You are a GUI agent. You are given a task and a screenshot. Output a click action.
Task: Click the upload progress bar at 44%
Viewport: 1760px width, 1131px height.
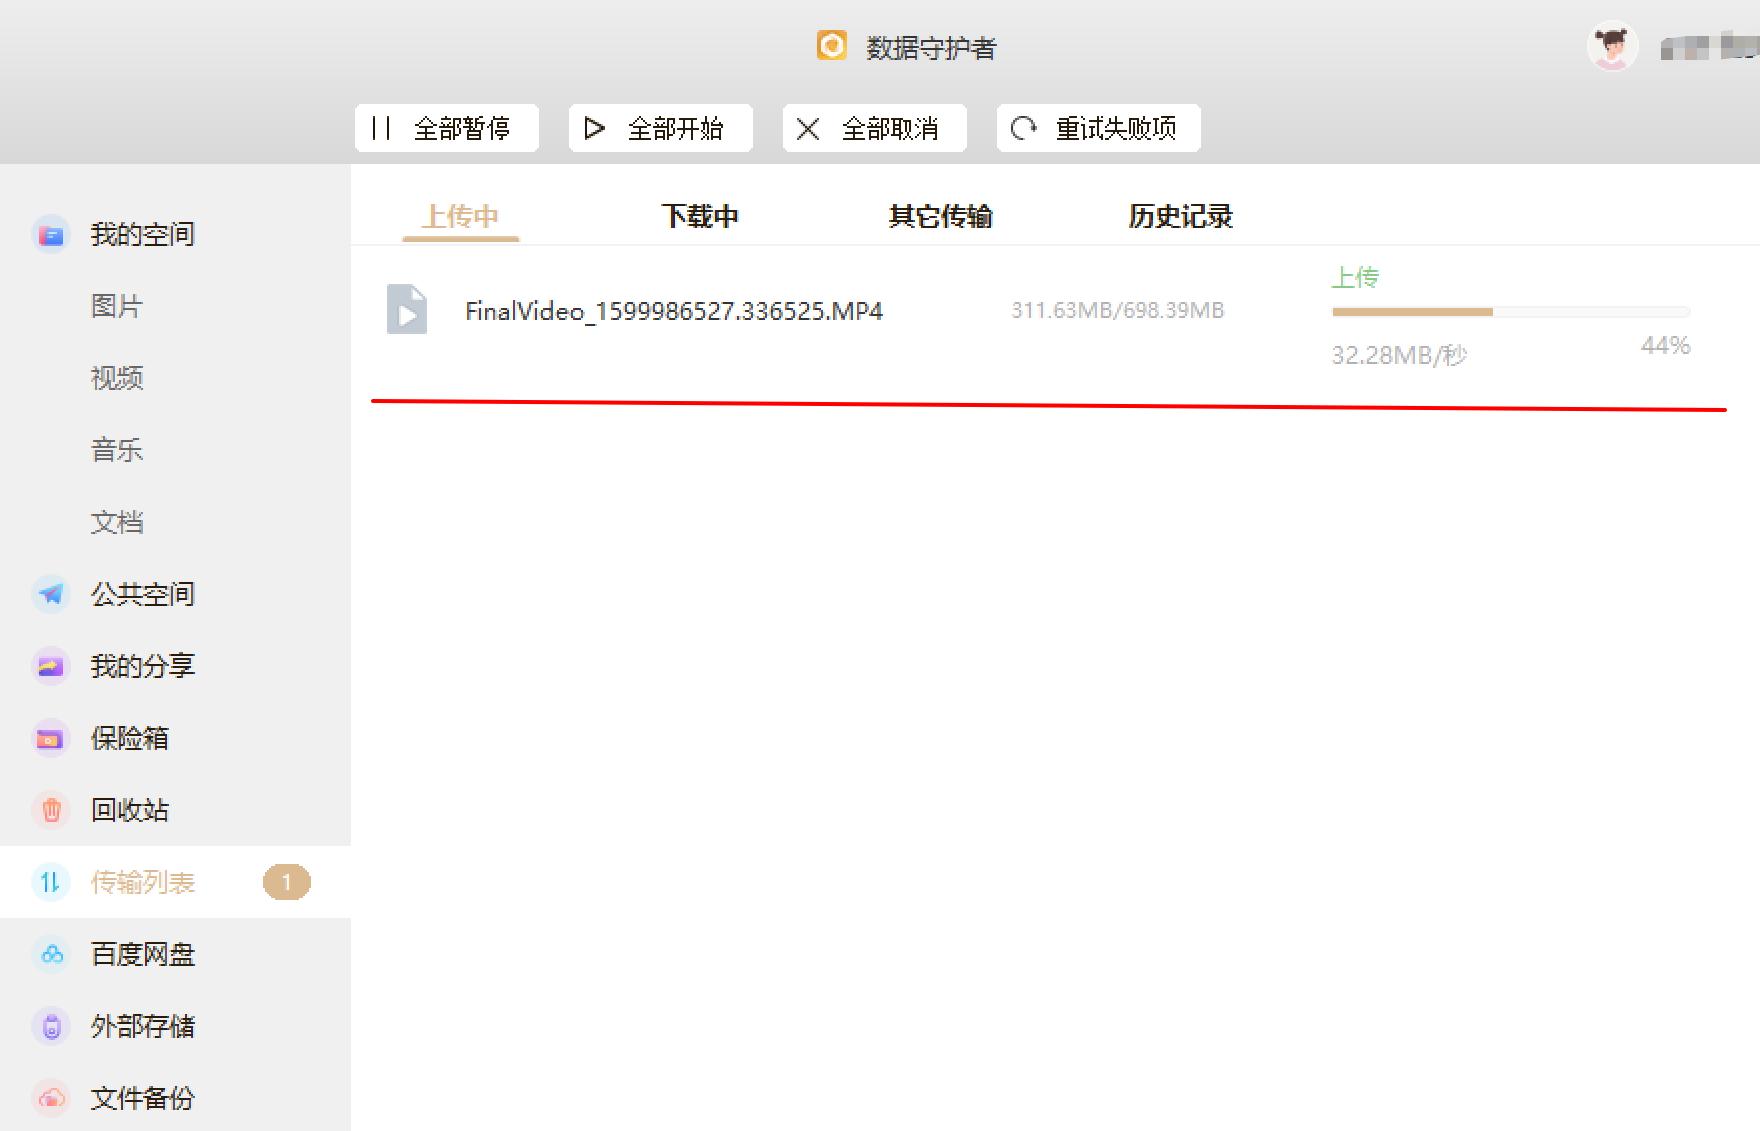1510,311
